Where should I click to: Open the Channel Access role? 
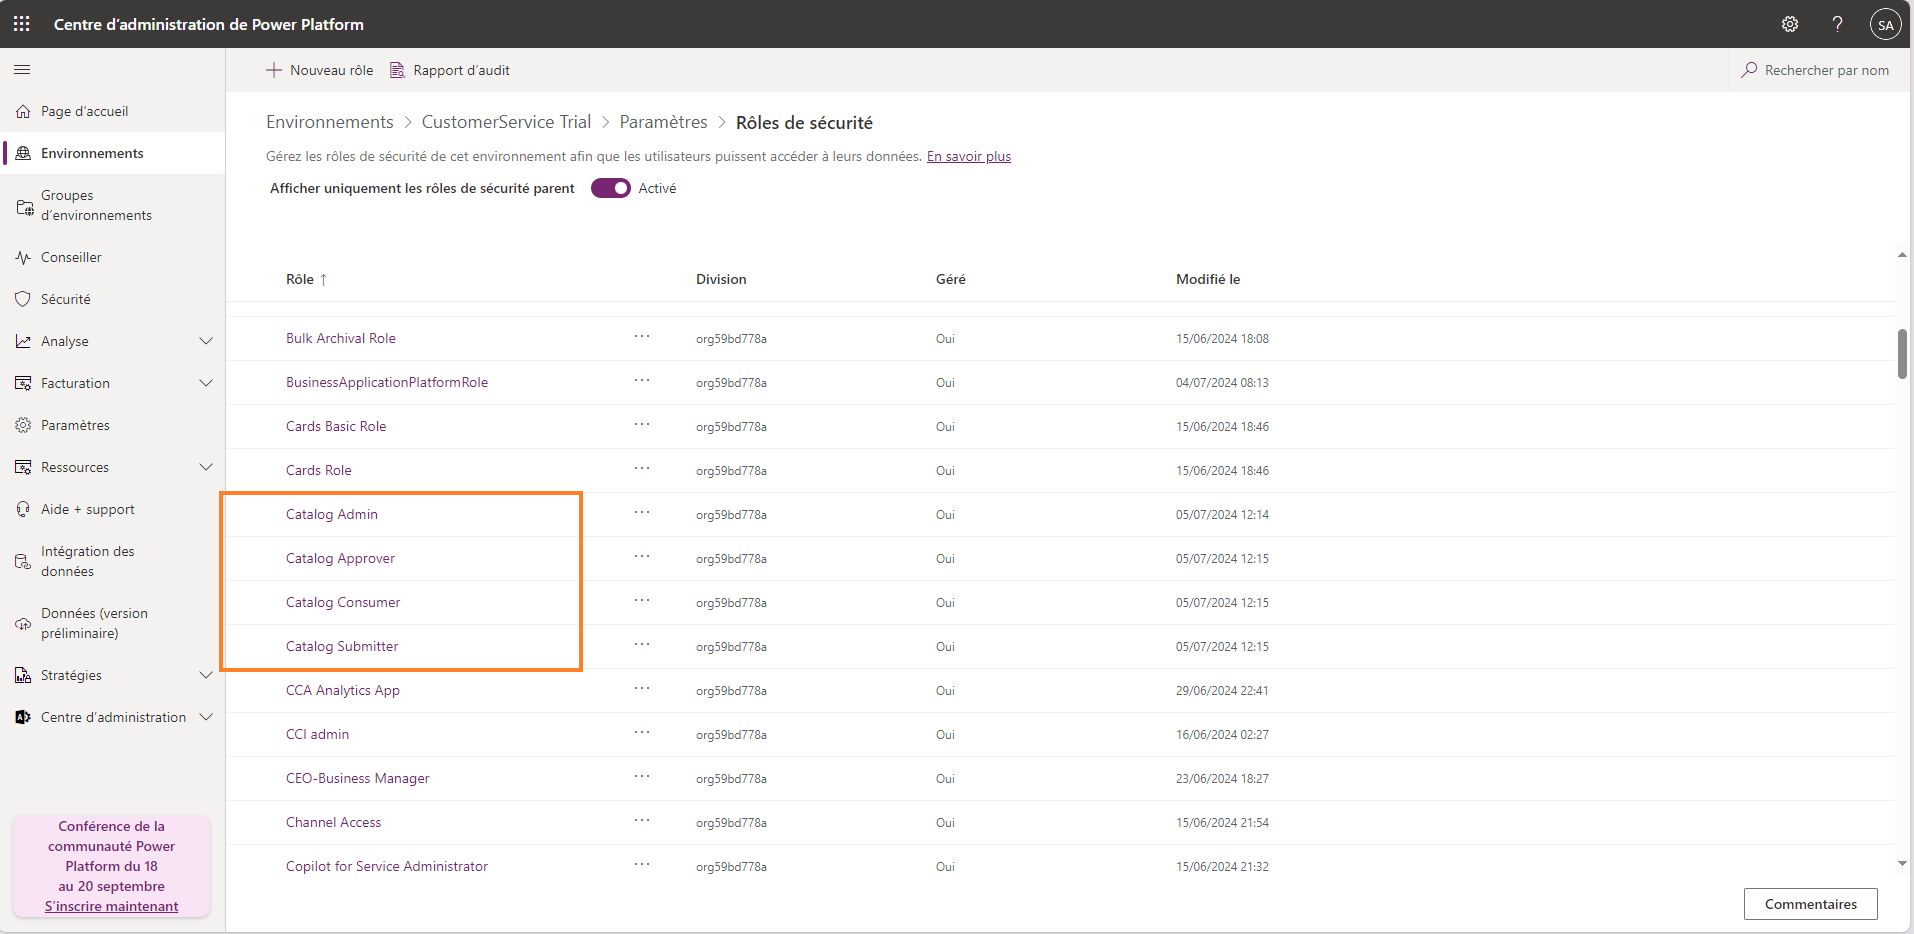tap(334, 823)
